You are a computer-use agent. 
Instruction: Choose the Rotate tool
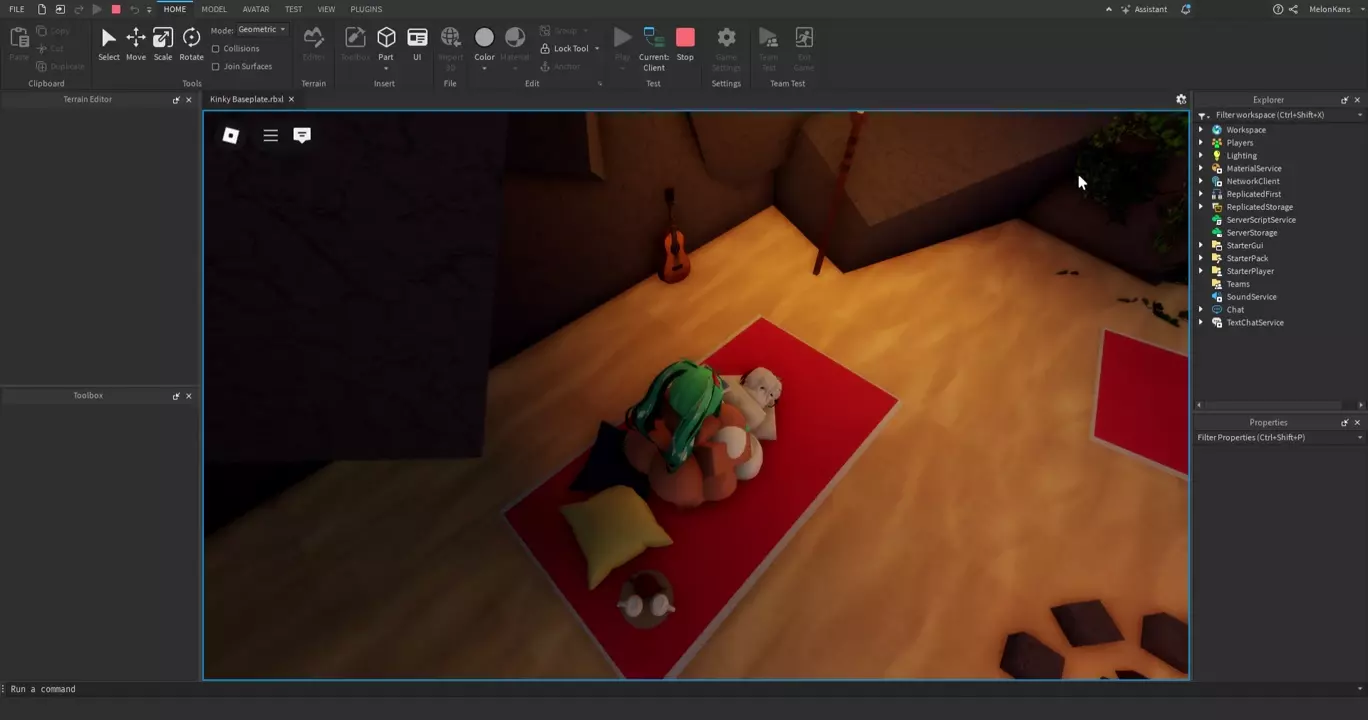click(191, 43)
